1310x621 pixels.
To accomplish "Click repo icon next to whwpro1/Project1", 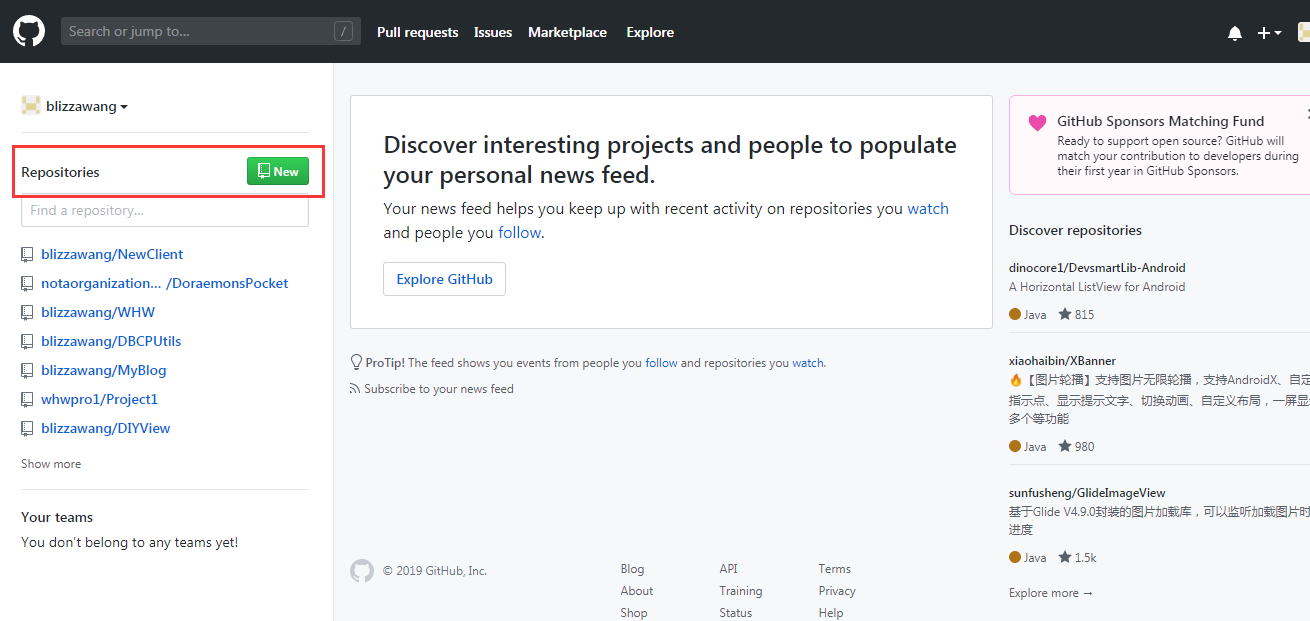I will (28, 400).
